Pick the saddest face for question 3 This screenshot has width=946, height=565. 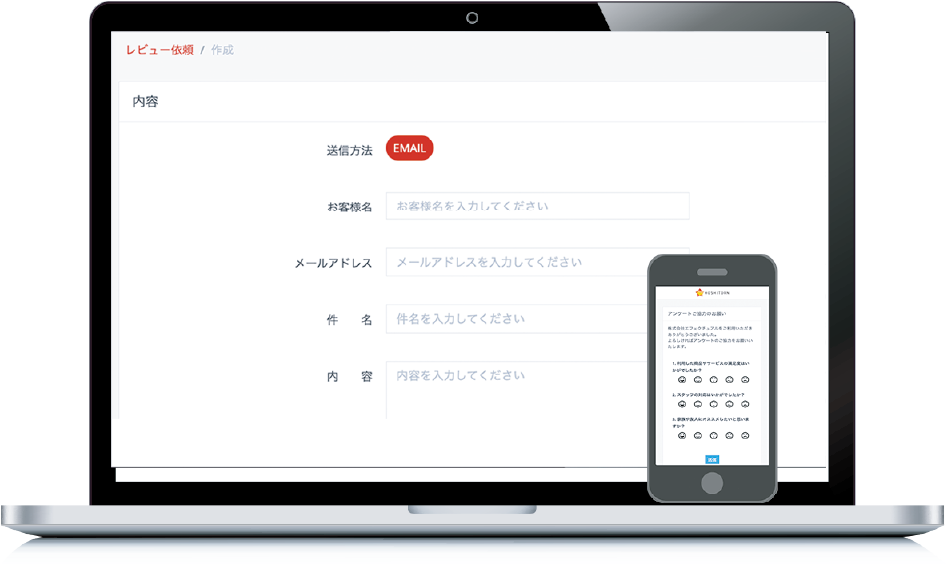(745, 435)
